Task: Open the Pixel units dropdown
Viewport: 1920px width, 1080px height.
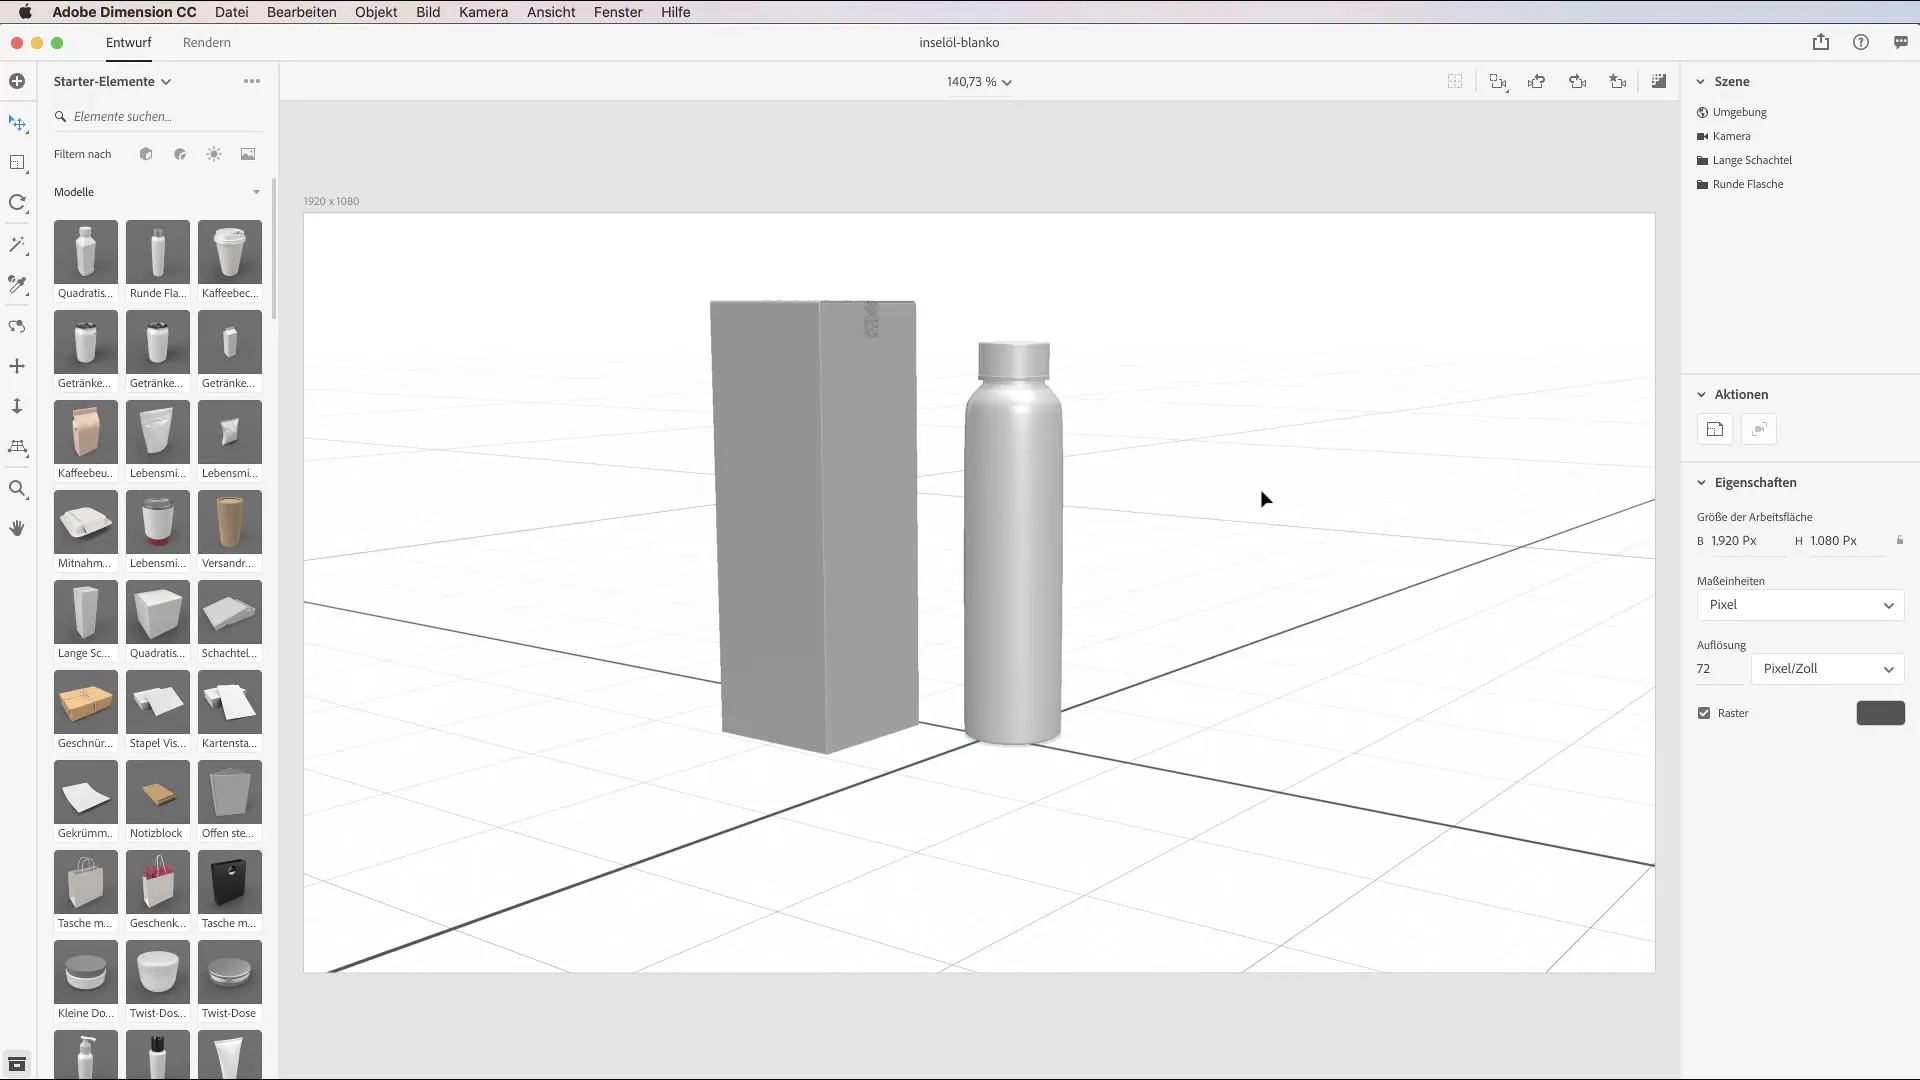Action: [1800, 605]
